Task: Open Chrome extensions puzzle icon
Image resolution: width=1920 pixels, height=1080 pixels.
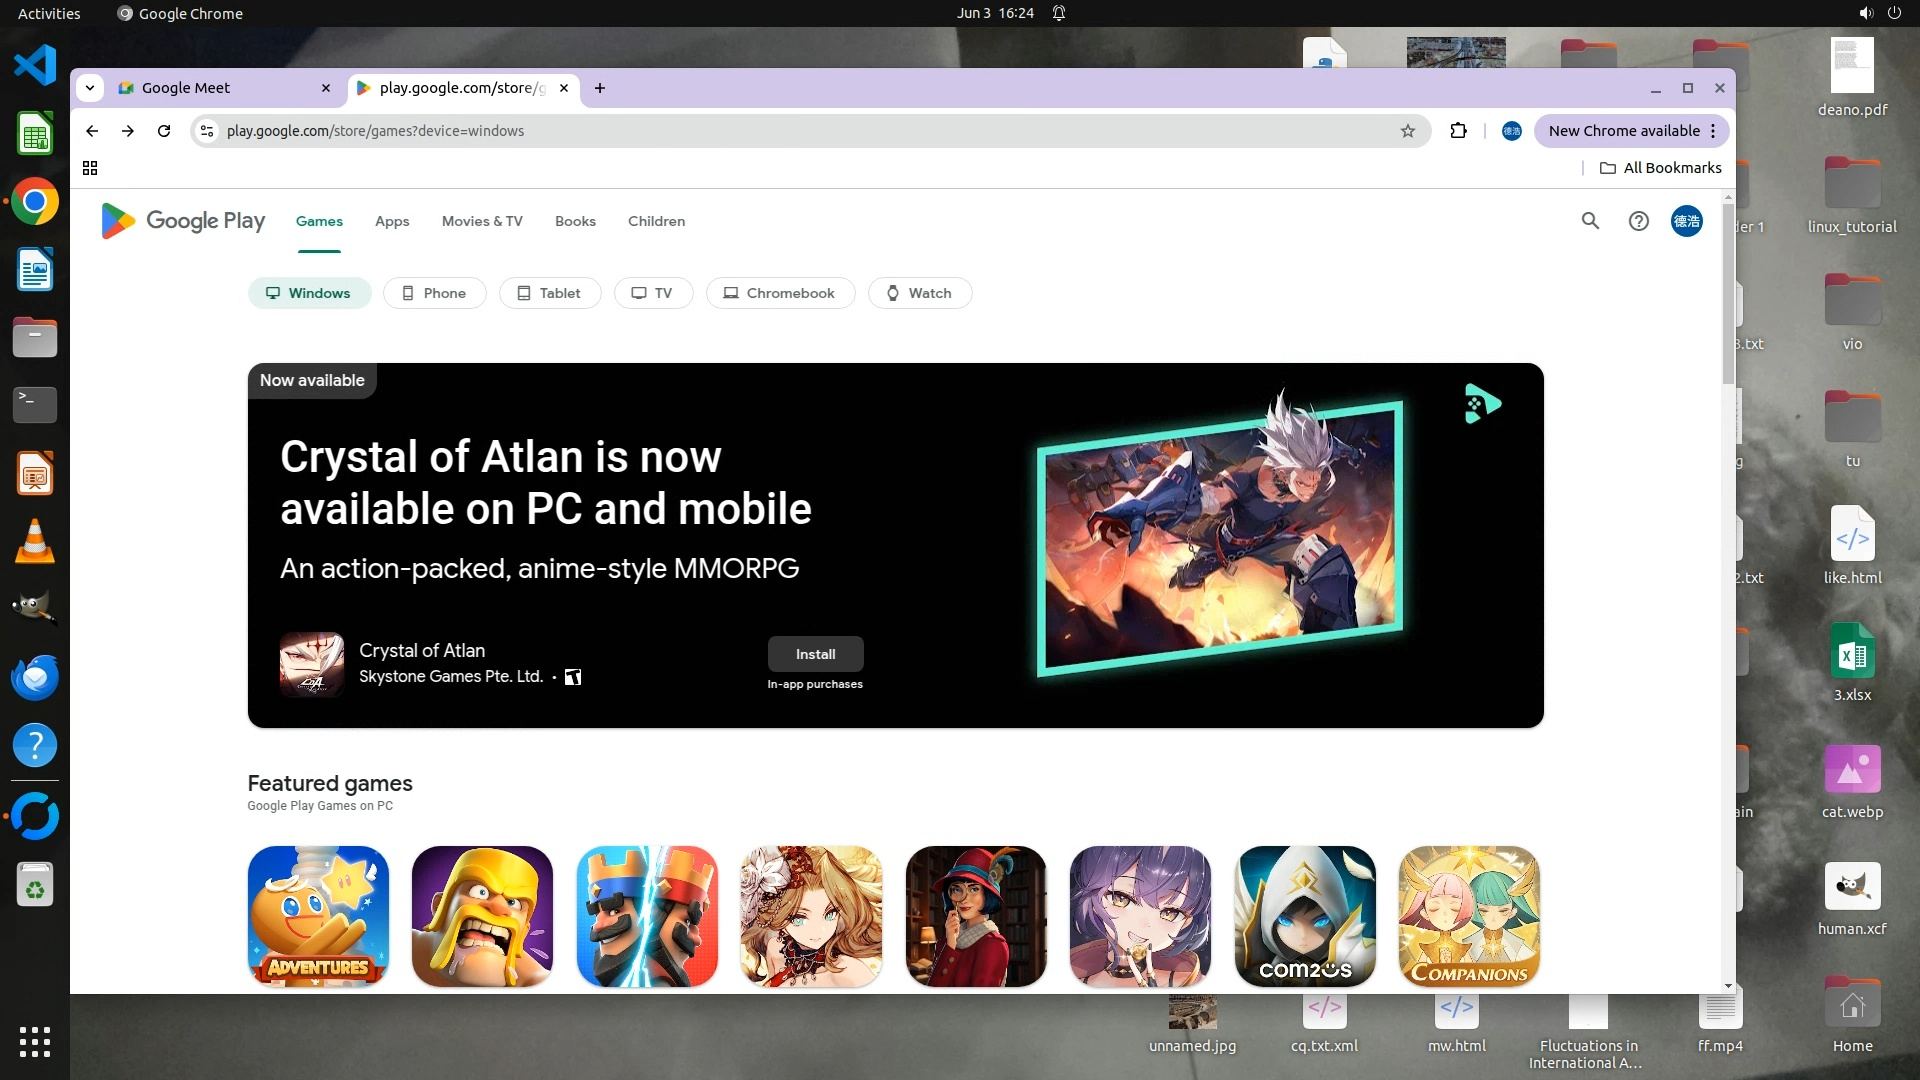Action: pyautogui.click(x=1458, y=131)
